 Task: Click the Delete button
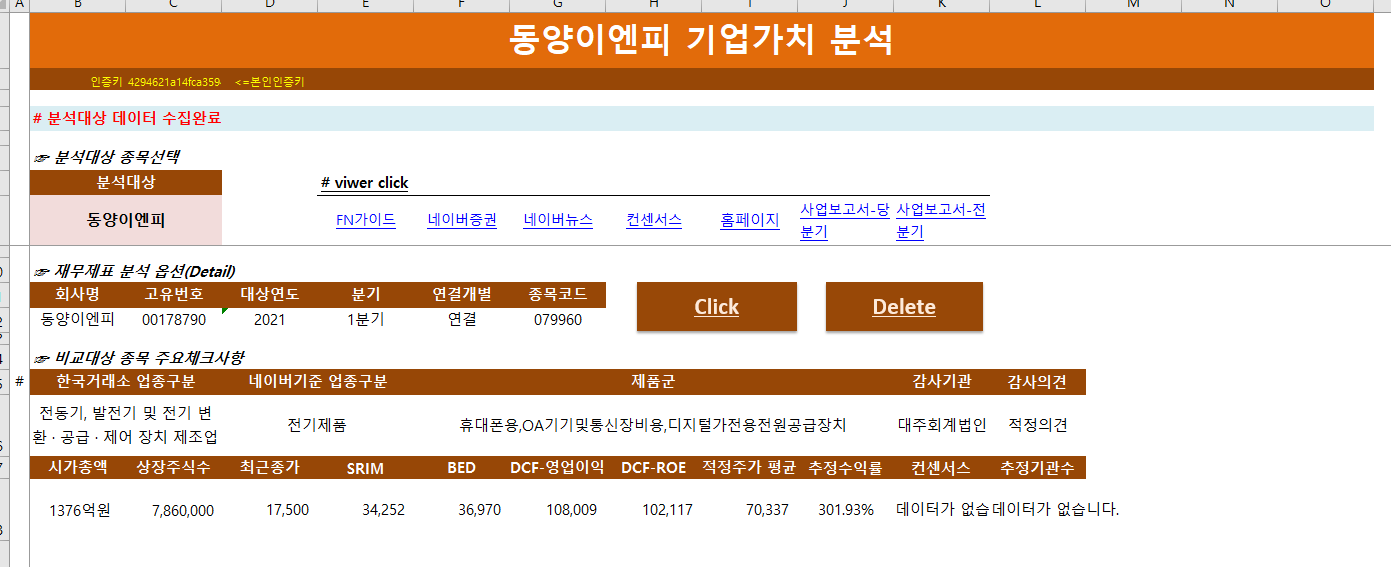904,307
